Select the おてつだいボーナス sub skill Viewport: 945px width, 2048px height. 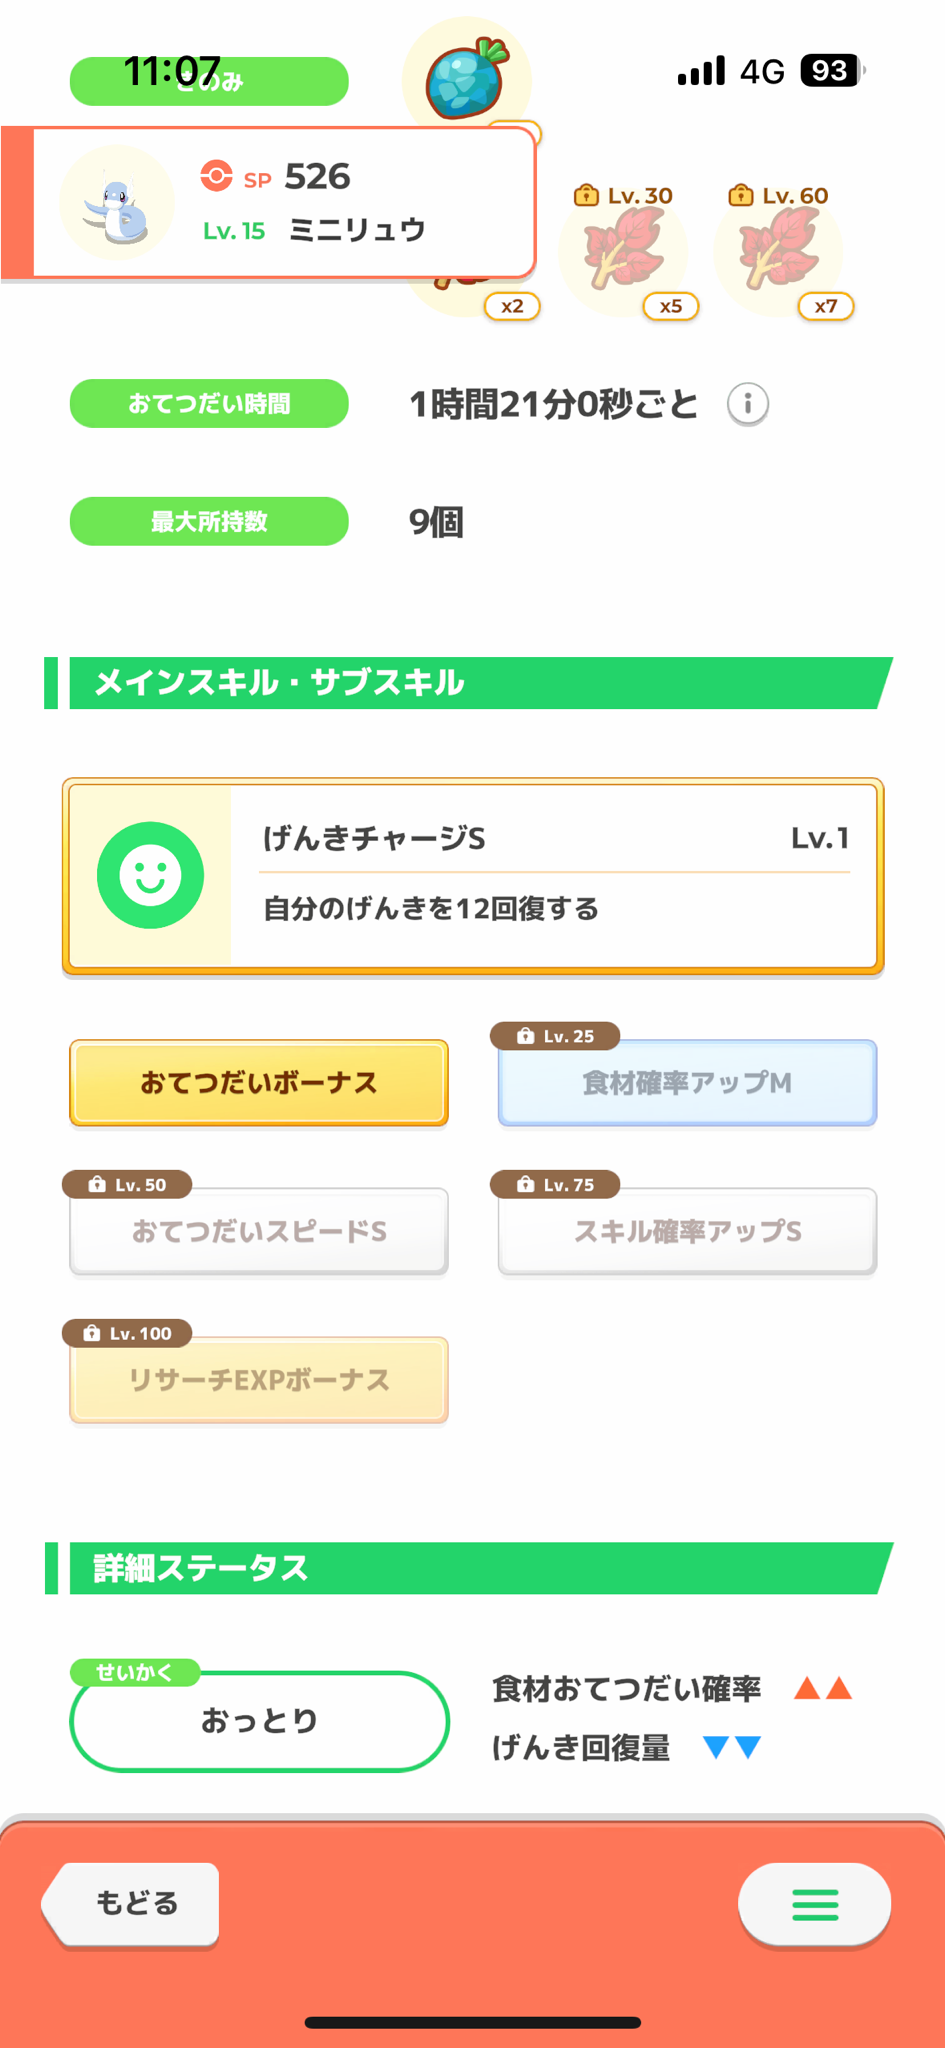point(259,1083)
